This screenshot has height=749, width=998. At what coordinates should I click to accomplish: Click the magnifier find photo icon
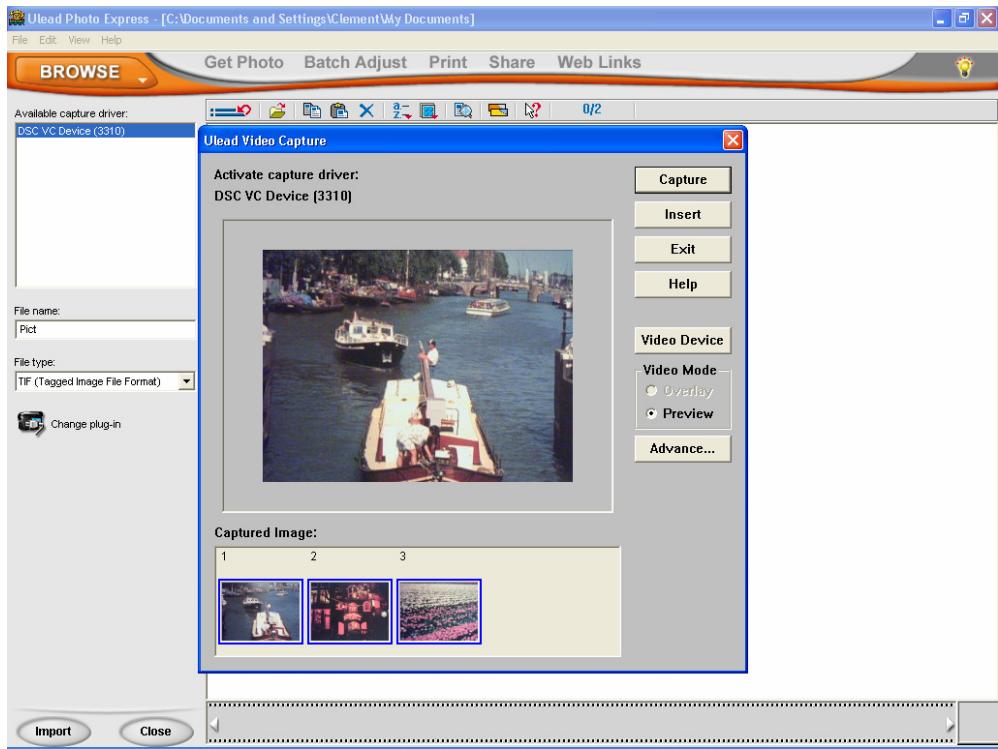coord(463,111)
